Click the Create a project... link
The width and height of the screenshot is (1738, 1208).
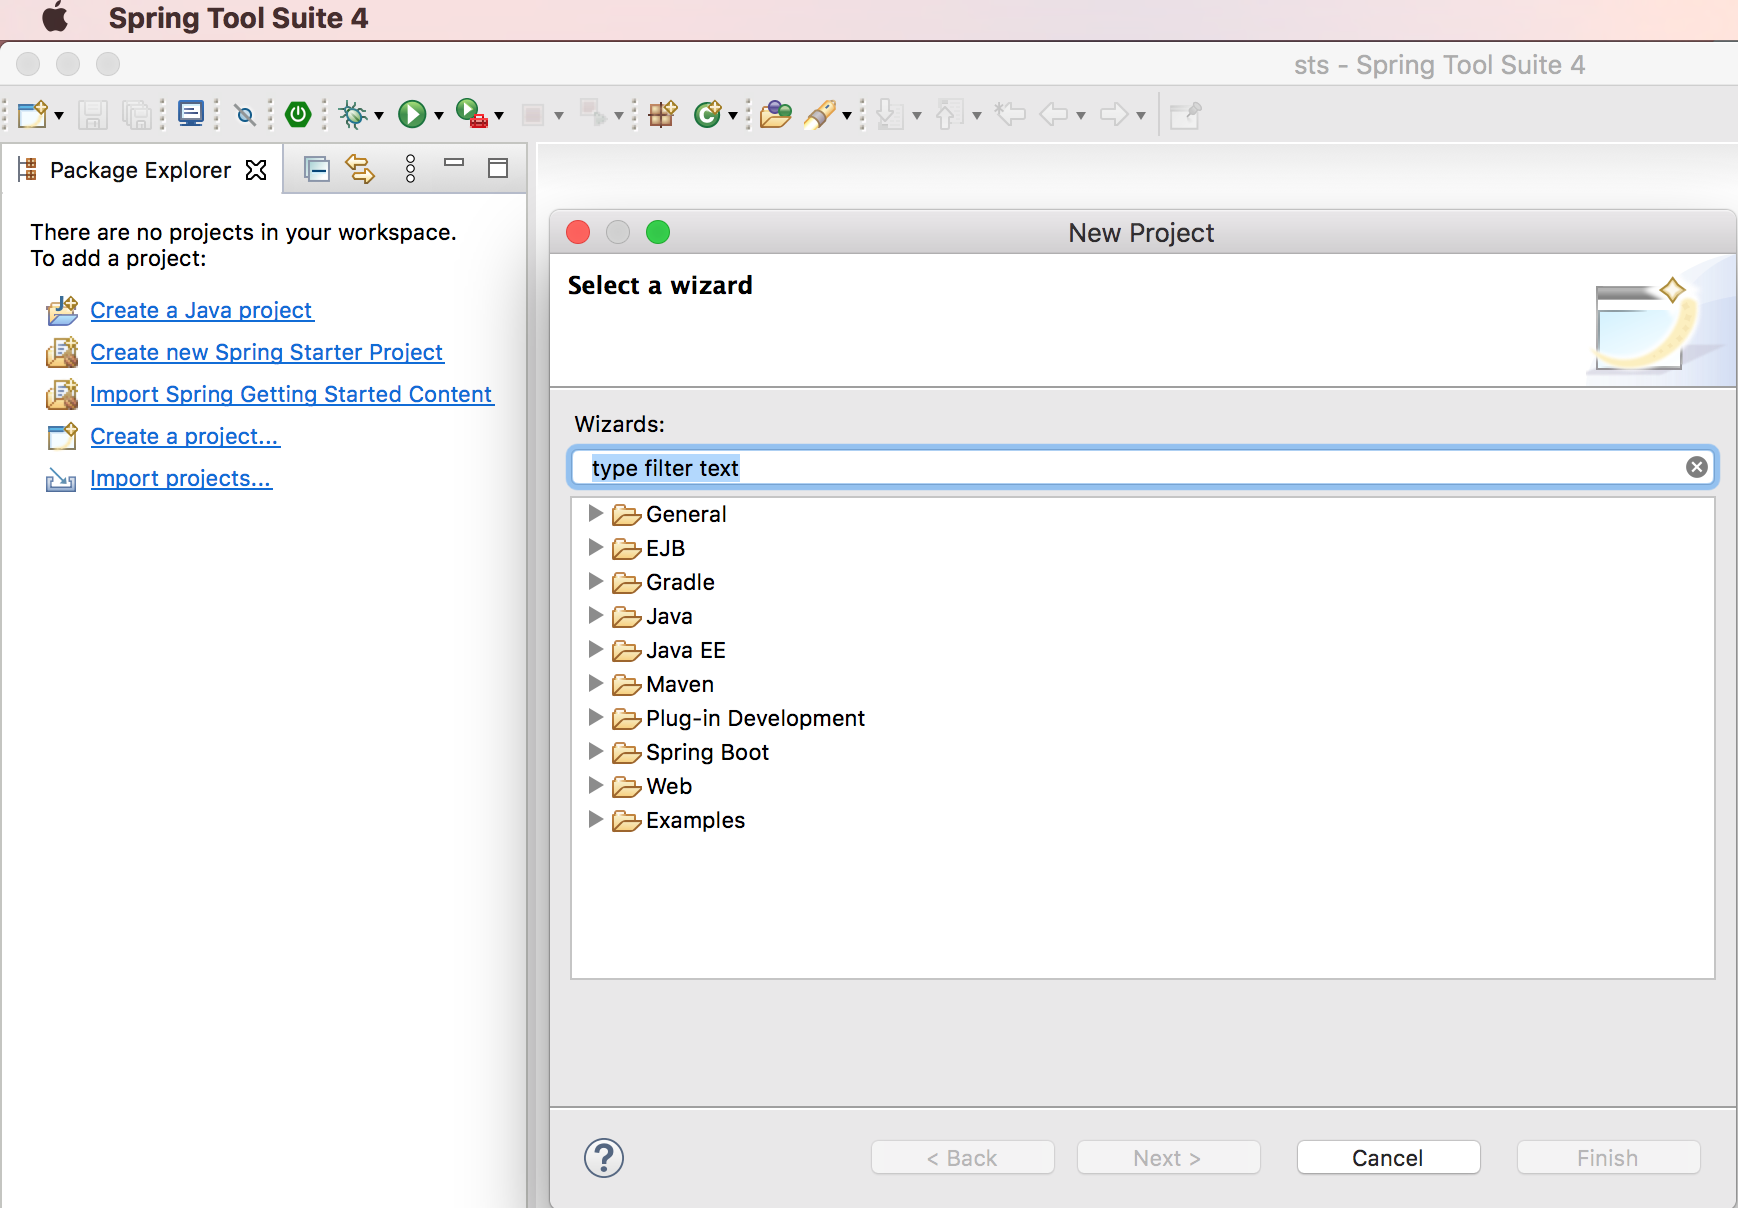(185, 436)
